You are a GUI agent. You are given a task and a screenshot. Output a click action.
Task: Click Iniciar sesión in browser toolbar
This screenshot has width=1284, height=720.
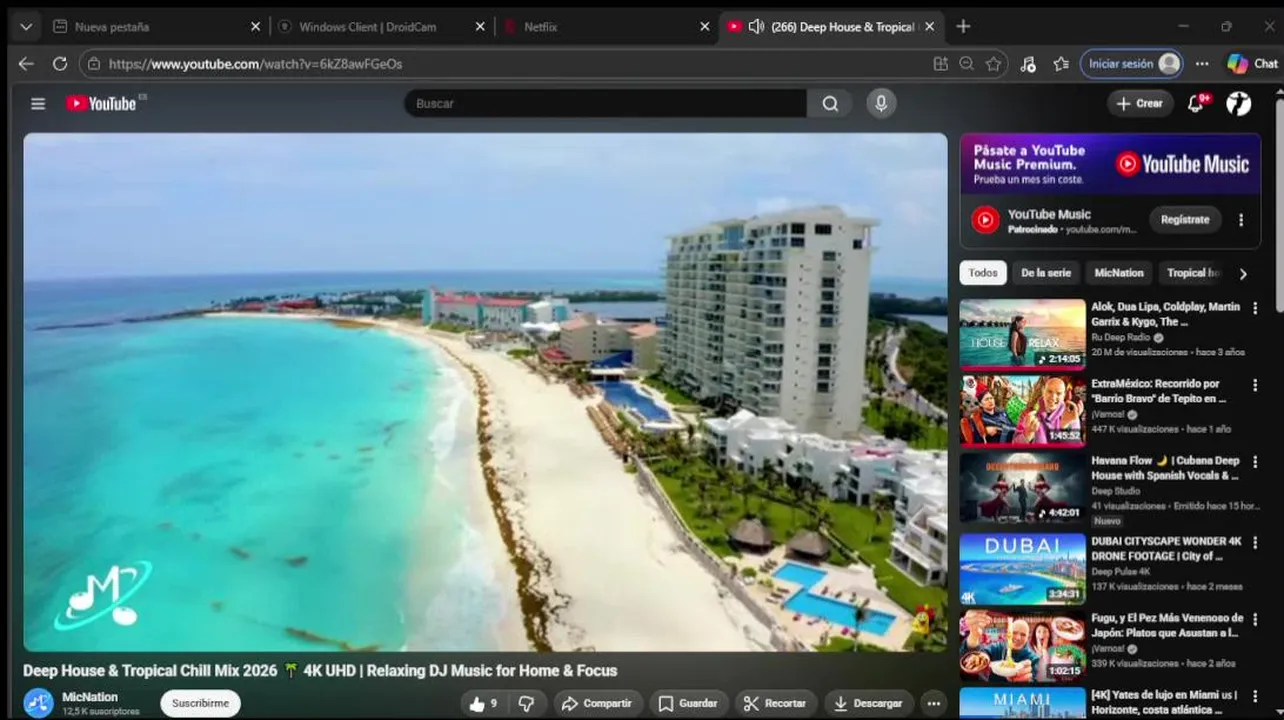click(x=1132, y=64)
